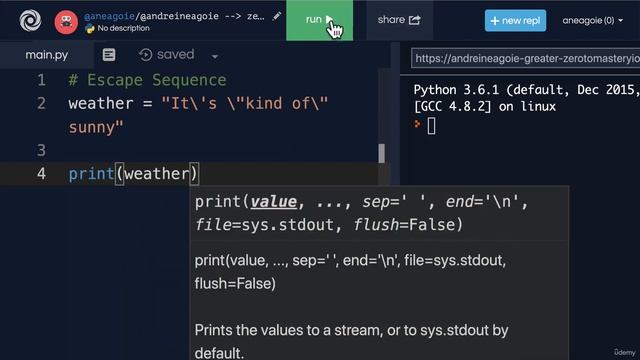
Task: Click the editor vertical scrollbar thumb
Action: point(382,153)
